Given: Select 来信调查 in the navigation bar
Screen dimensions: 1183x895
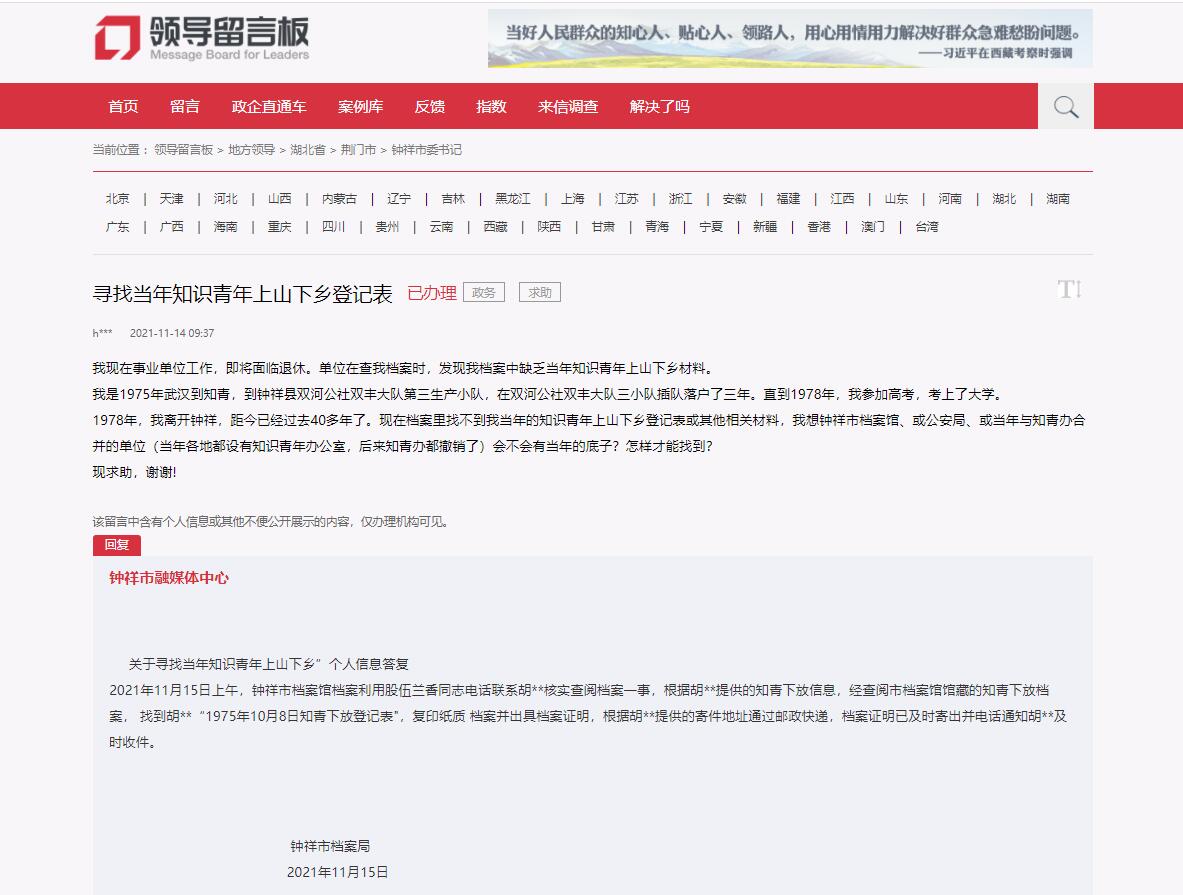Looking at the screenshot, I should [x=567, y=107].
